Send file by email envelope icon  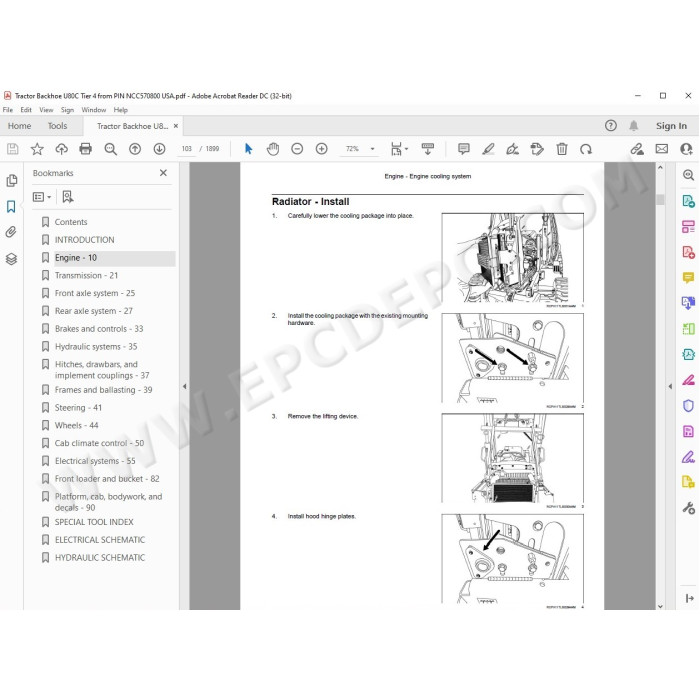[x=662, y=149]
